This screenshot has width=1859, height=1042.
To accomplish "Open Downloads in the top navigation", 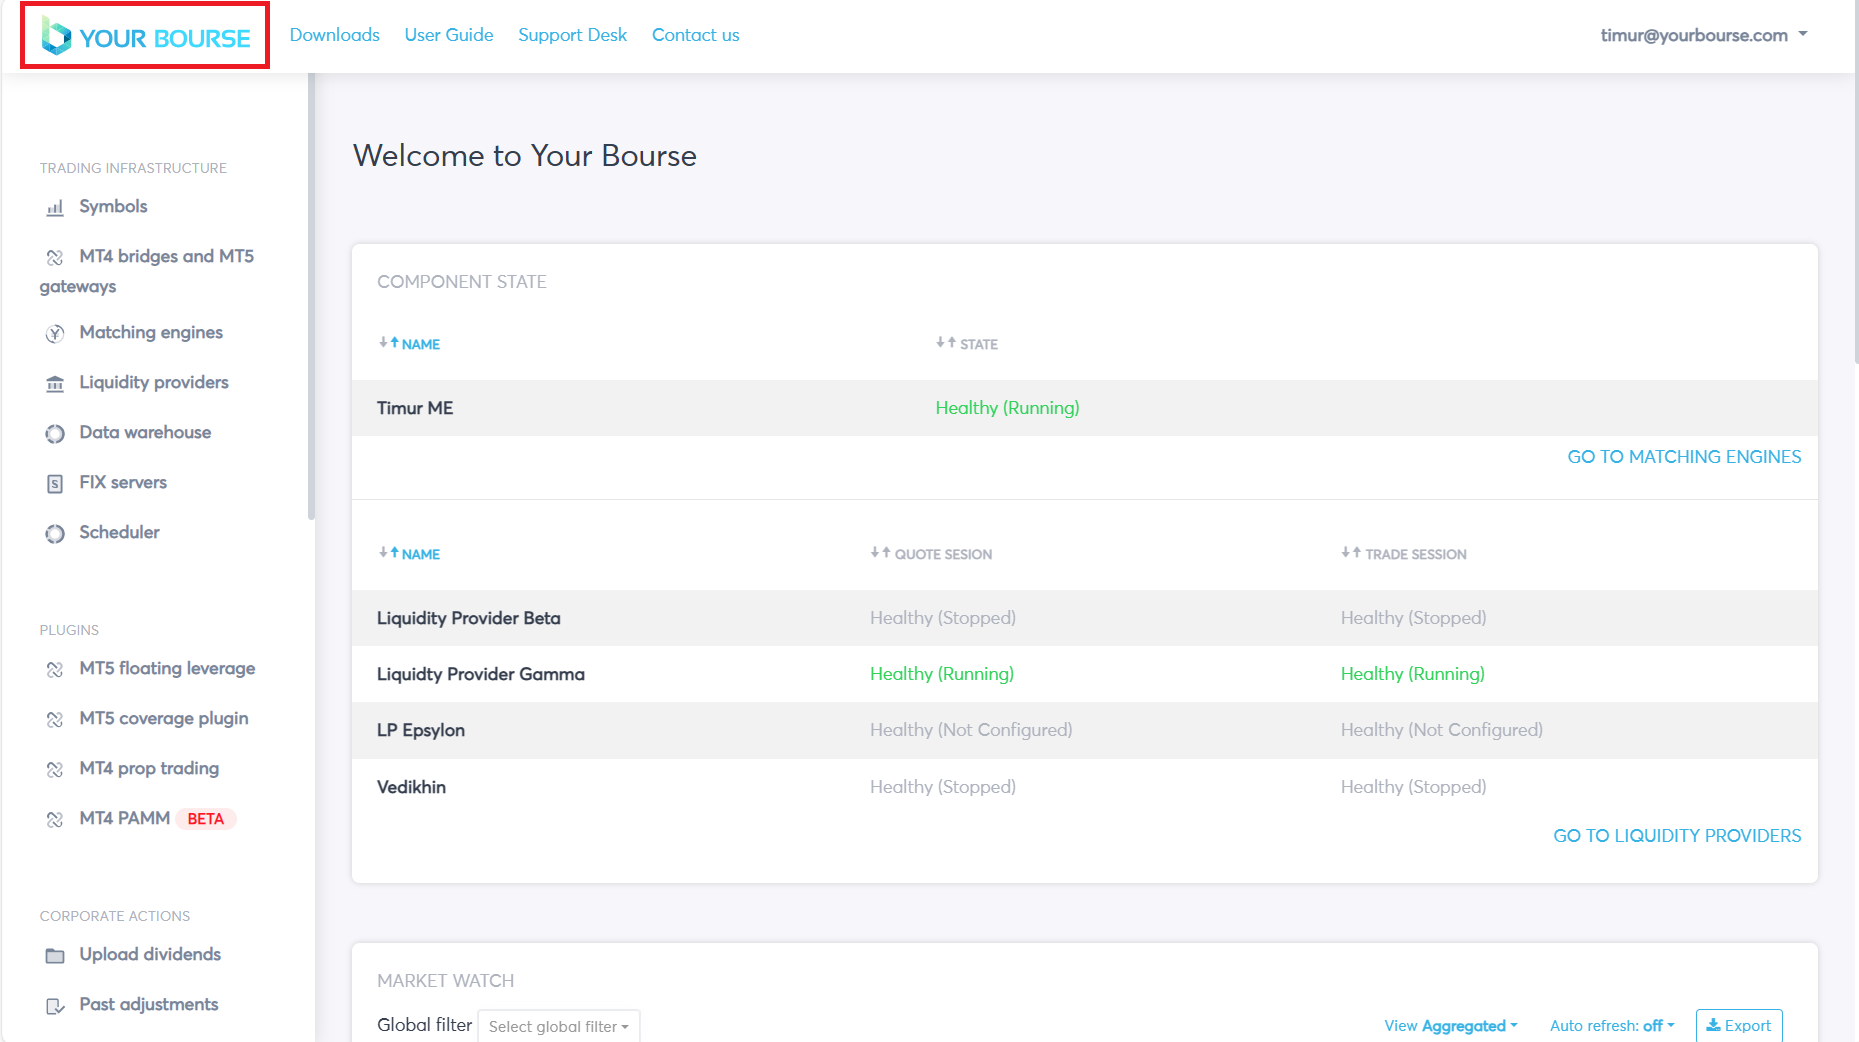I will click(x=334, y=35).
